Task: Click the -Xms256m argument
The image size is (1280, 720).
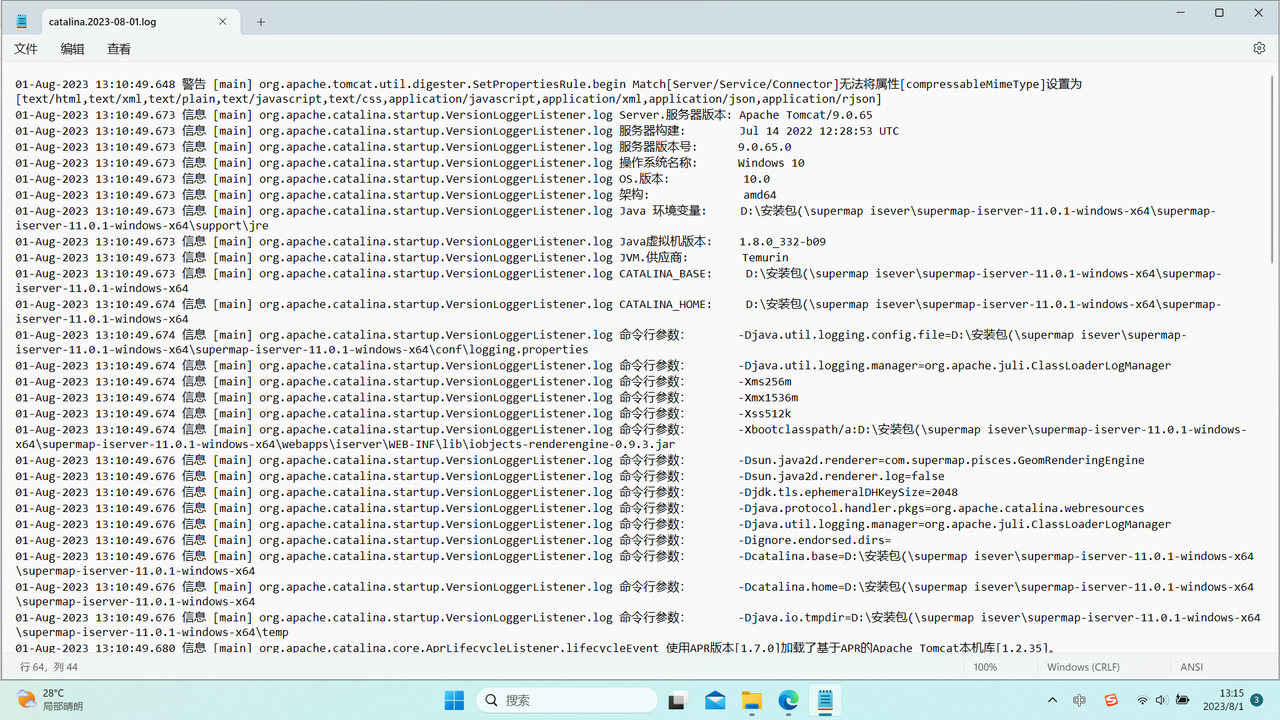Action: click(765, 382)
